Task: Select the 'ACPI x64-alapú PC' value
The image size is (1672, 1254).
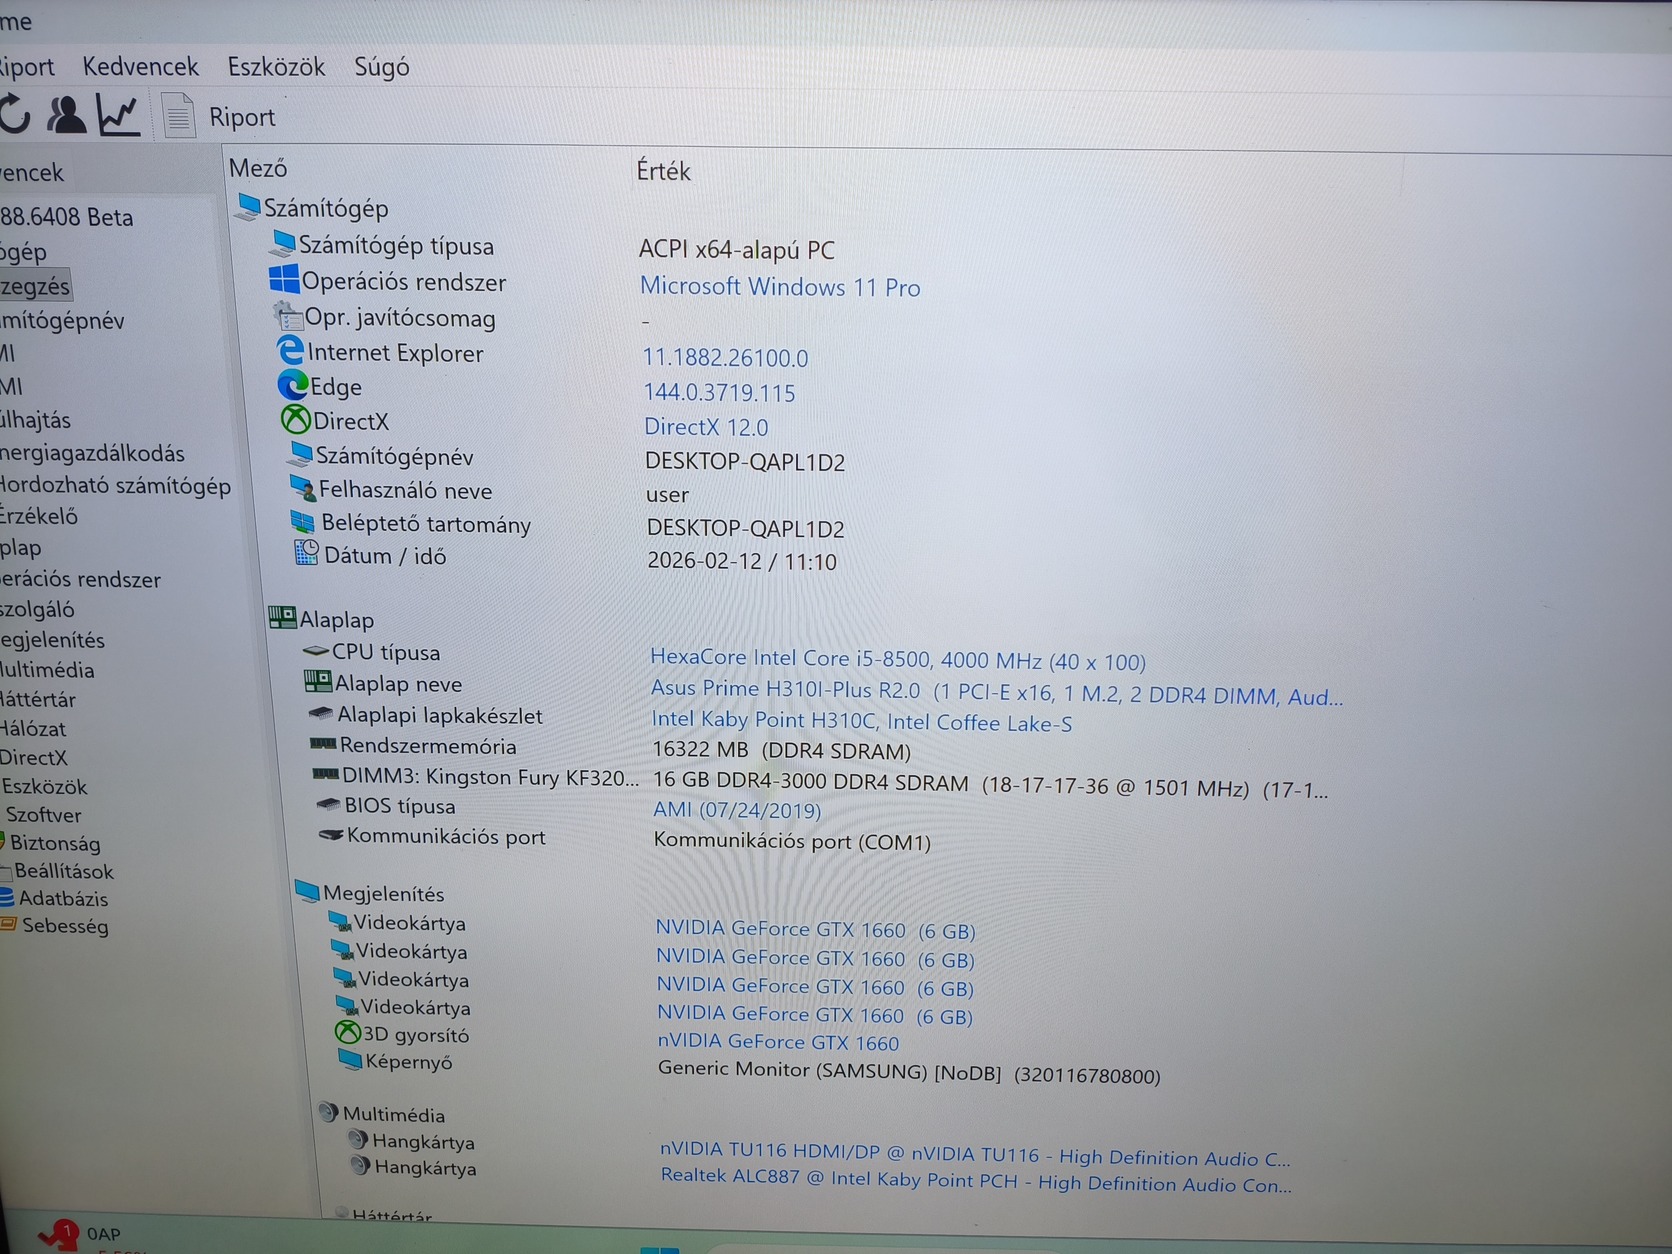Action: pyautogui.click(x=737, y=250)
